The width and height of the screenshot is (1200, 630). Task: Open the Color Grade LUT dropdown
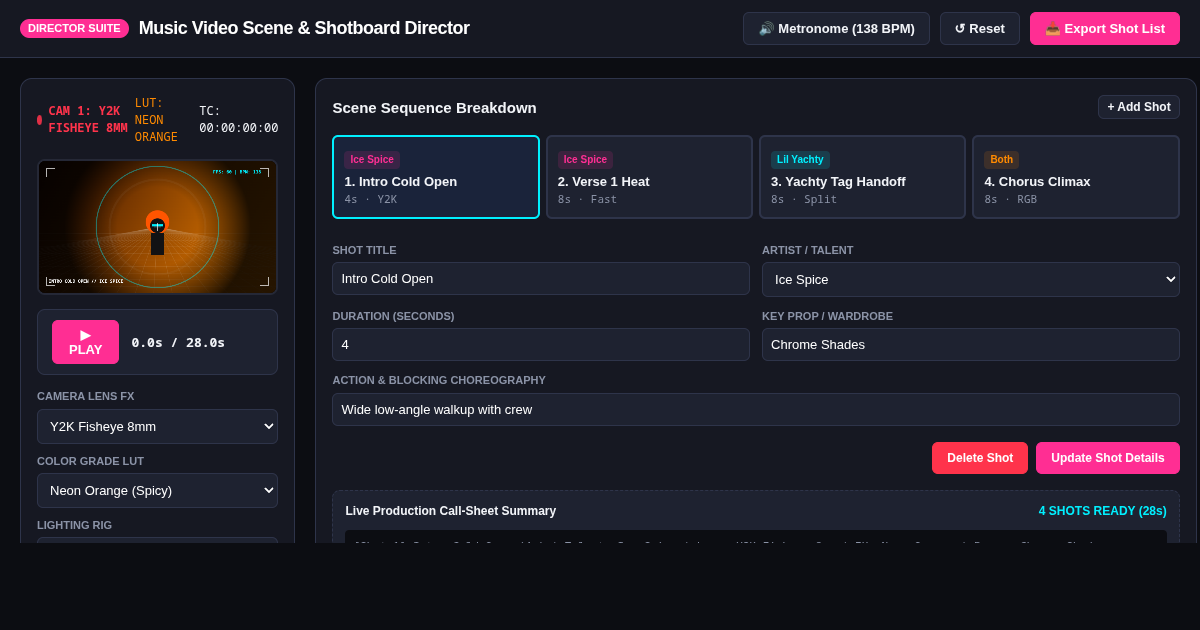157,490
